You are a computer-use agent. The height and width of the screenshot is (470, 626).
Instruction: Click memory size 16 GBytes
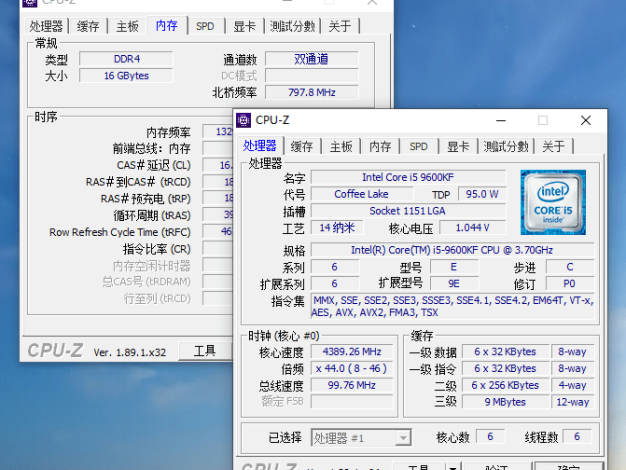point(126,75)
